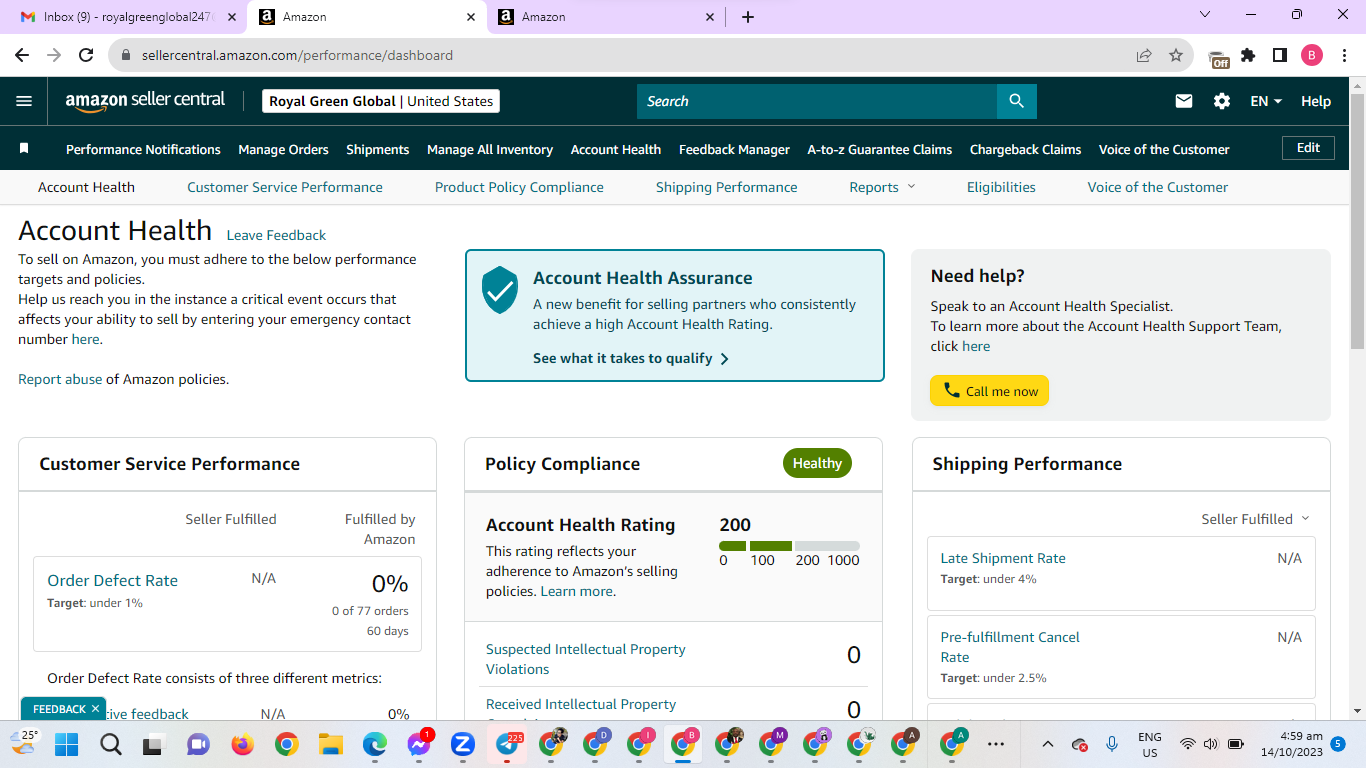
Task: Open the Settings gear menu
Action: pos(1222,101)
